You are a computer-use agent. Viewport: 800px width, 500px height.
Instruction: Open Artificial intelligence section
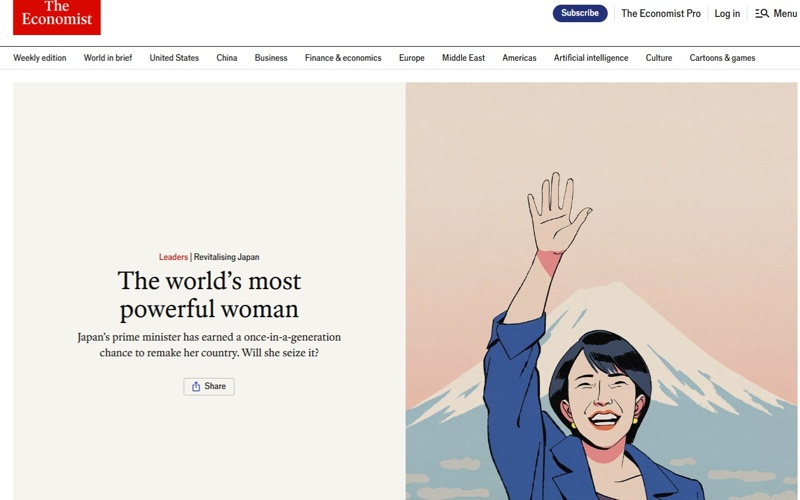[591, 58]
